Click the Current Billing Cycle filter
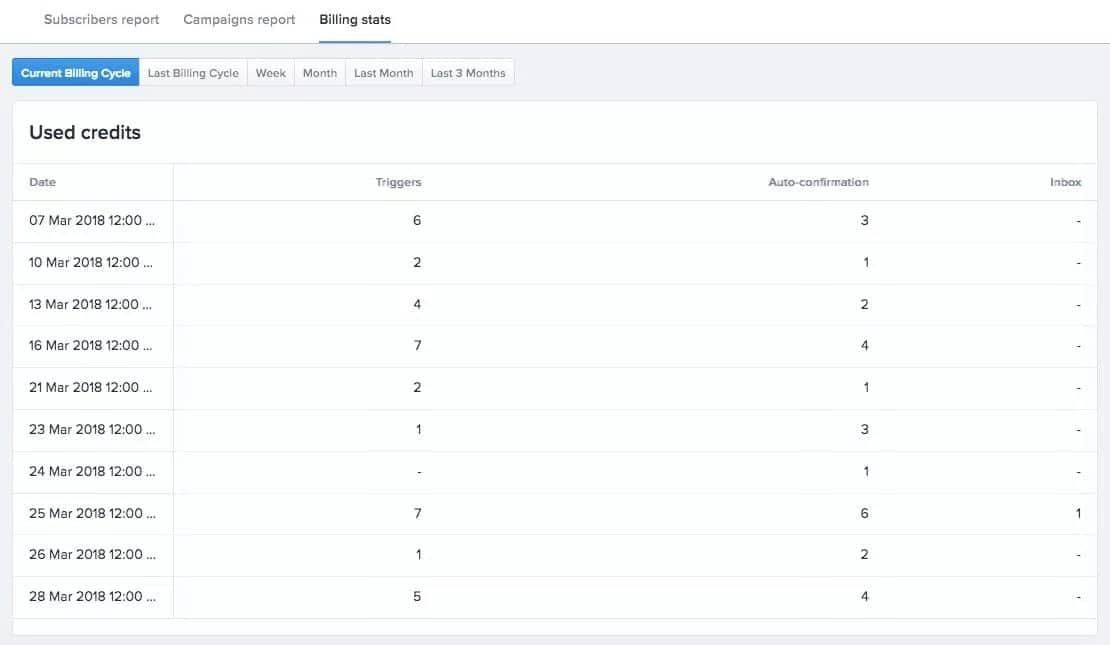This screenshot has height=645, width=1110. 76,73
